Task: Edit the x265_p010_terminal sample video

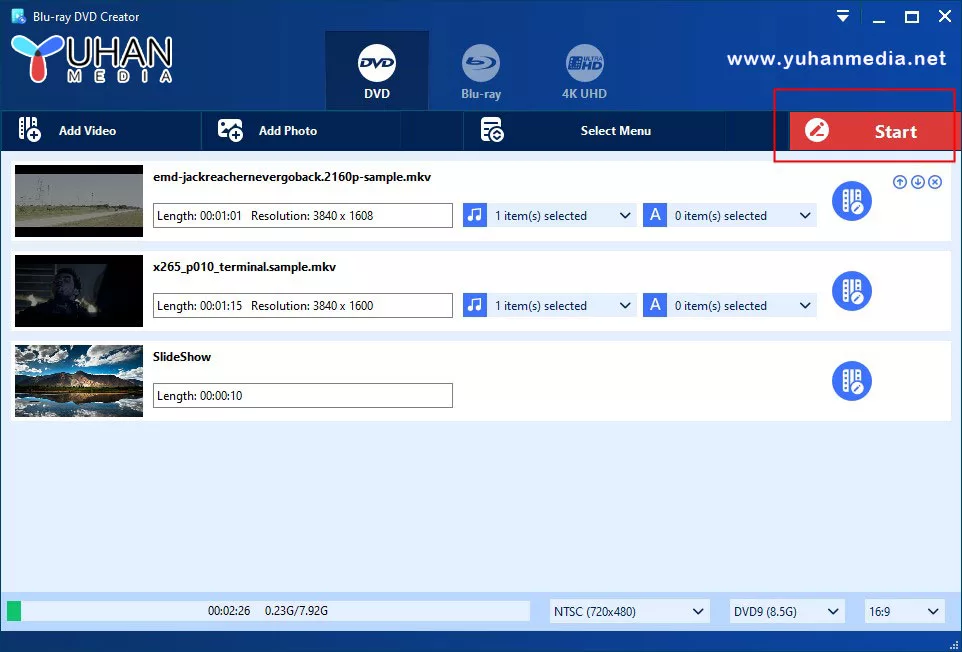Action: click(851, 291)
